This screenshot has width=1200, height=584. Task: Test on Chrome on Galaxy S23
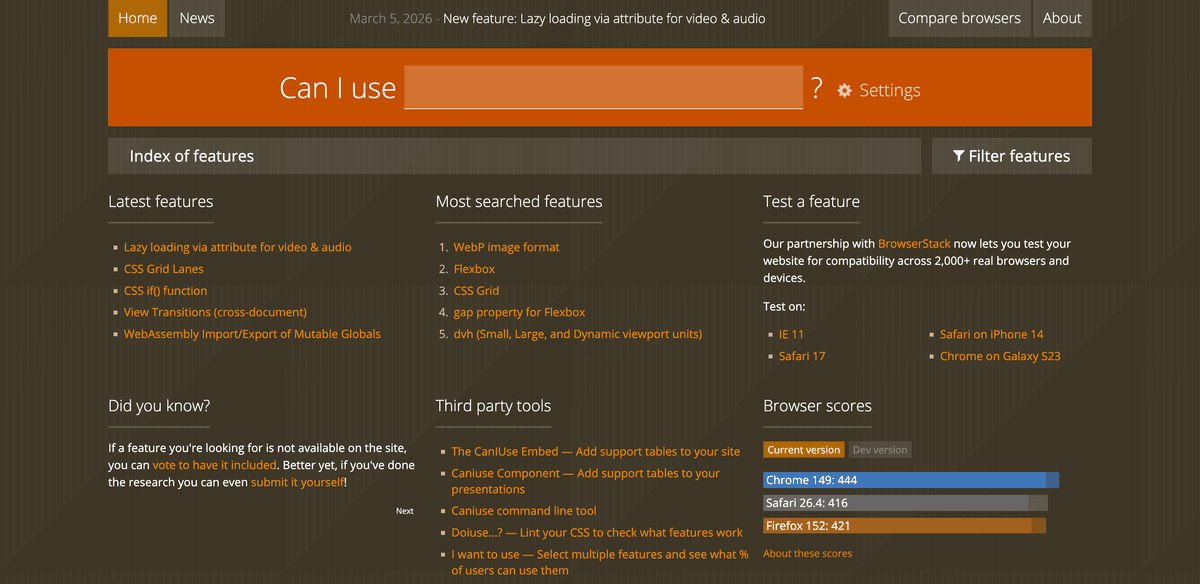(1000, 356)
